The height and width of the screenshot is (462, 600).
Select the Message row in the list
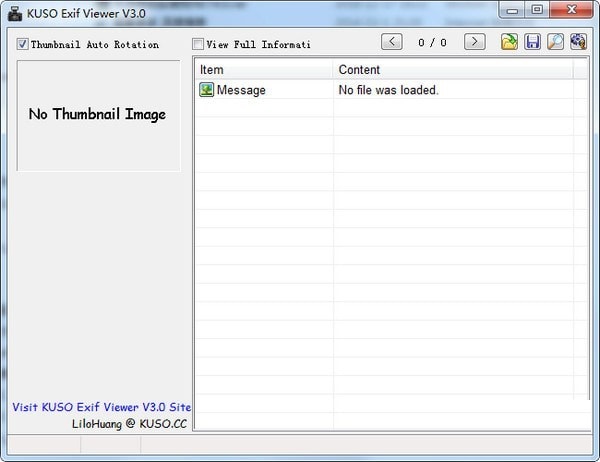(x=242, y=90)
